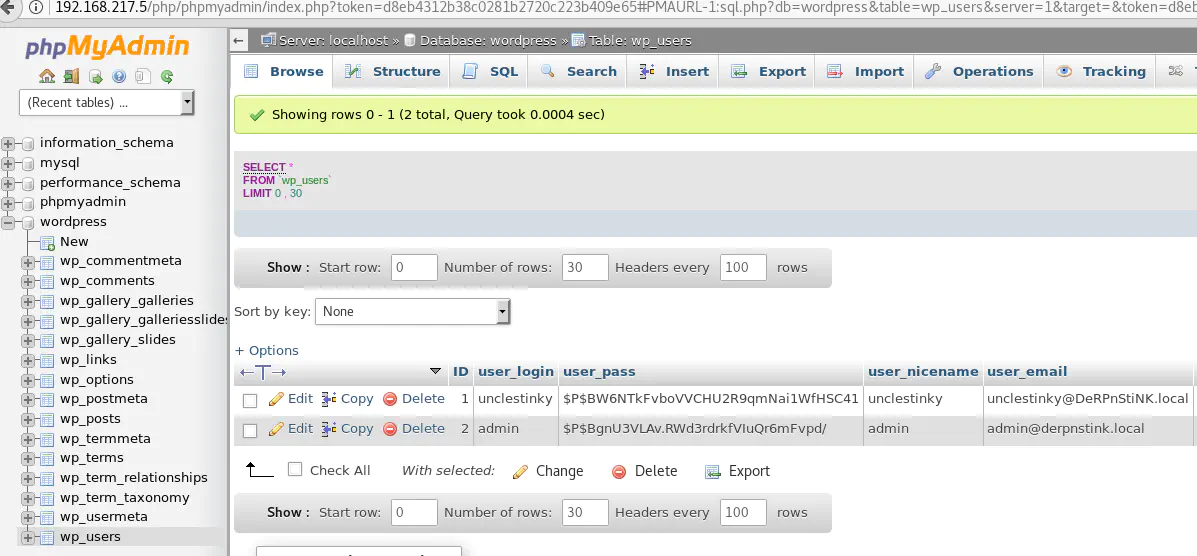
Task: Select the Browse tab
Action: 283,71
